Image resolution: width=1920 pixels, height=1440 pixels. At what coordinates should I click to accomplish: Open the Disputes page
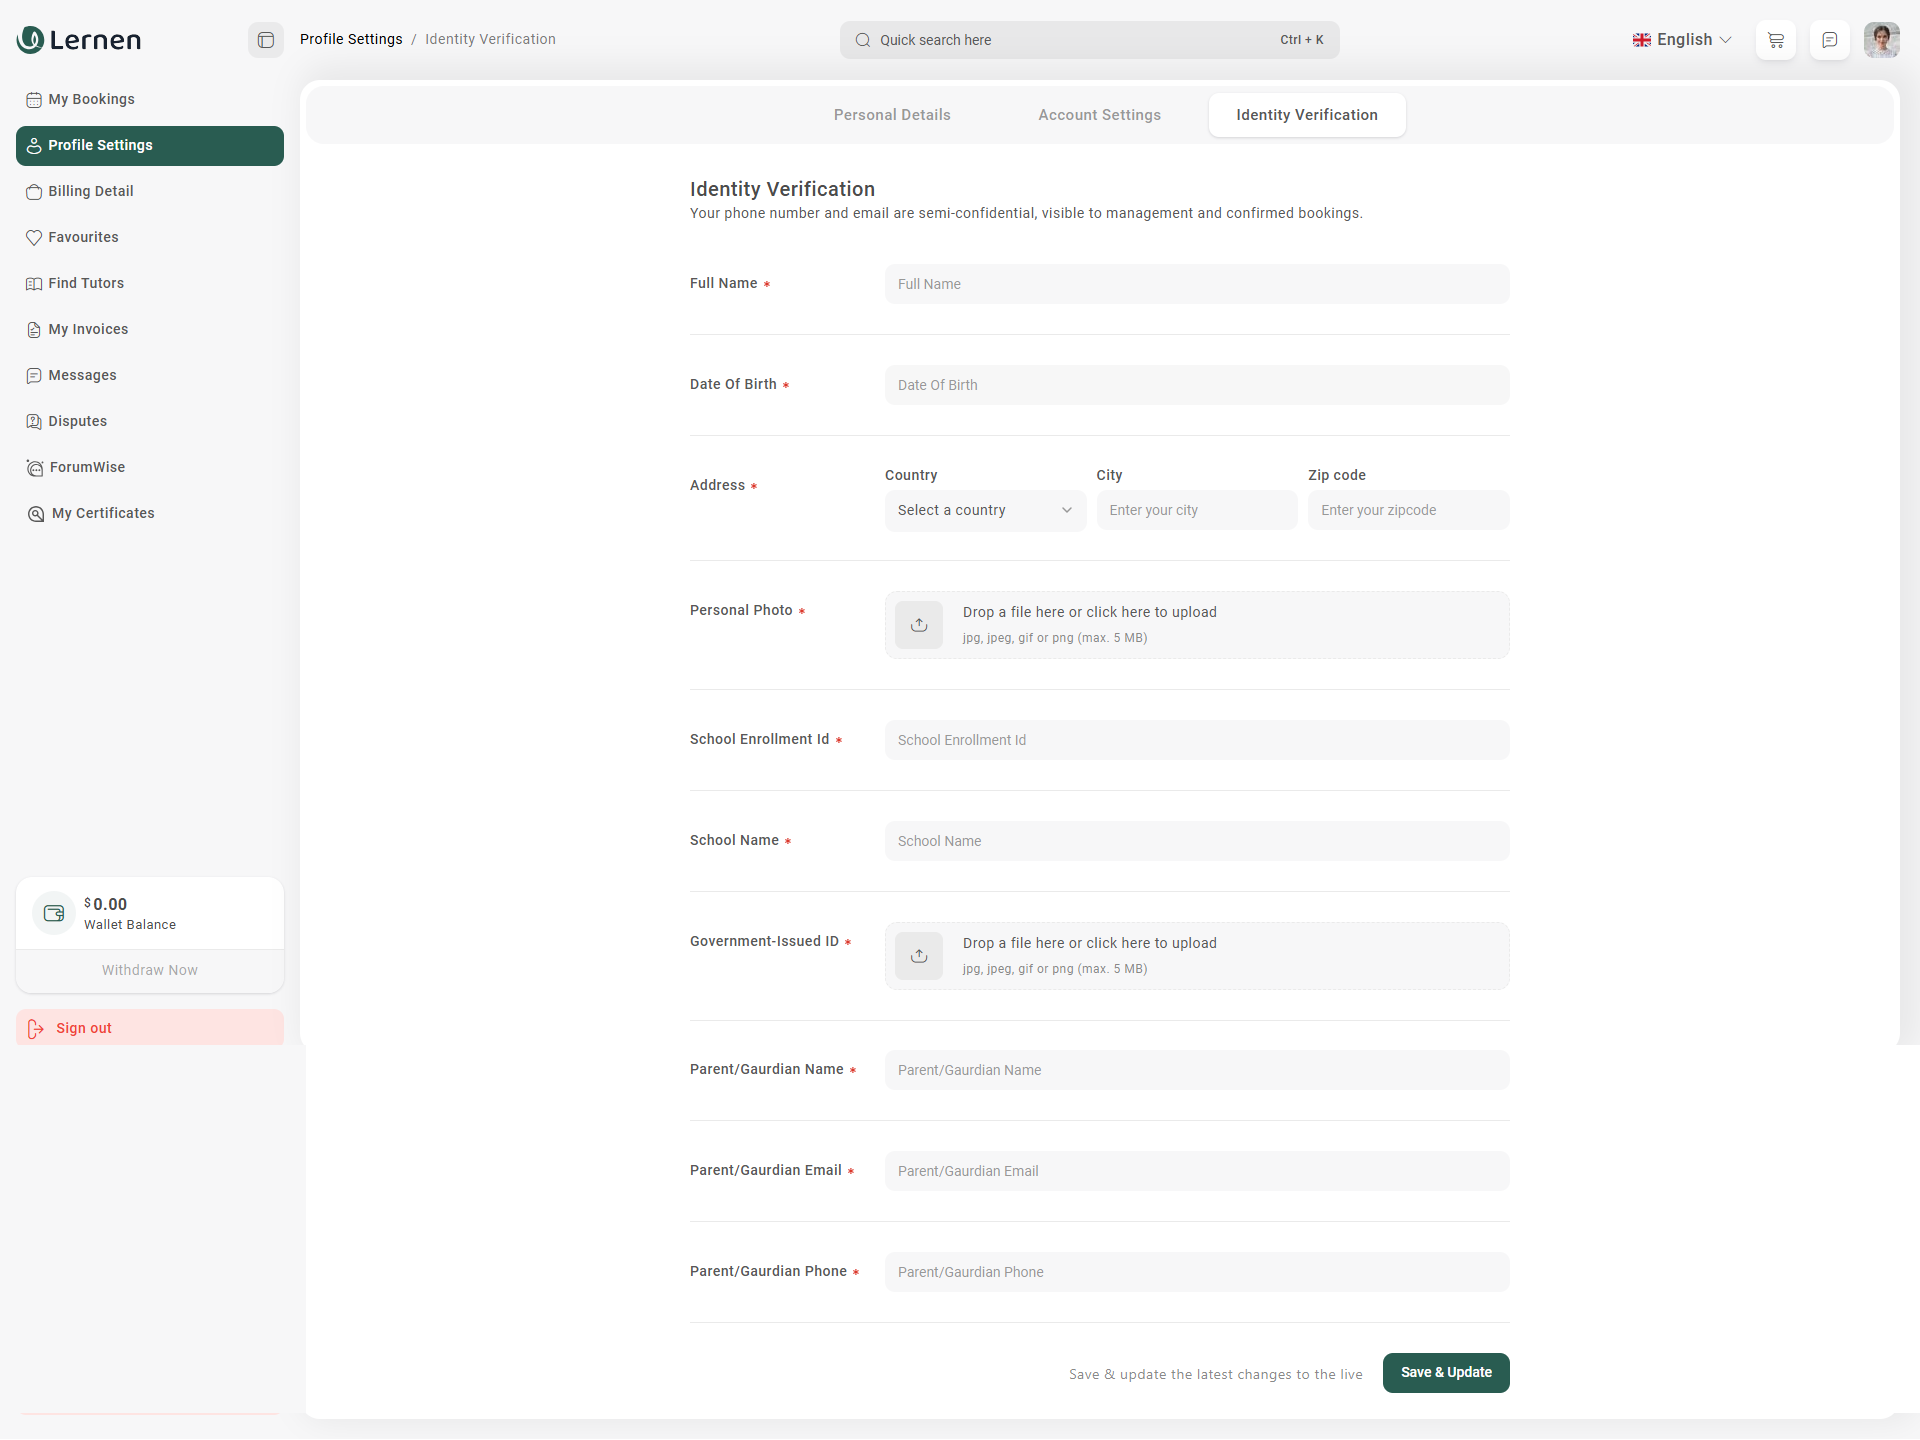(x=78, y=421)
